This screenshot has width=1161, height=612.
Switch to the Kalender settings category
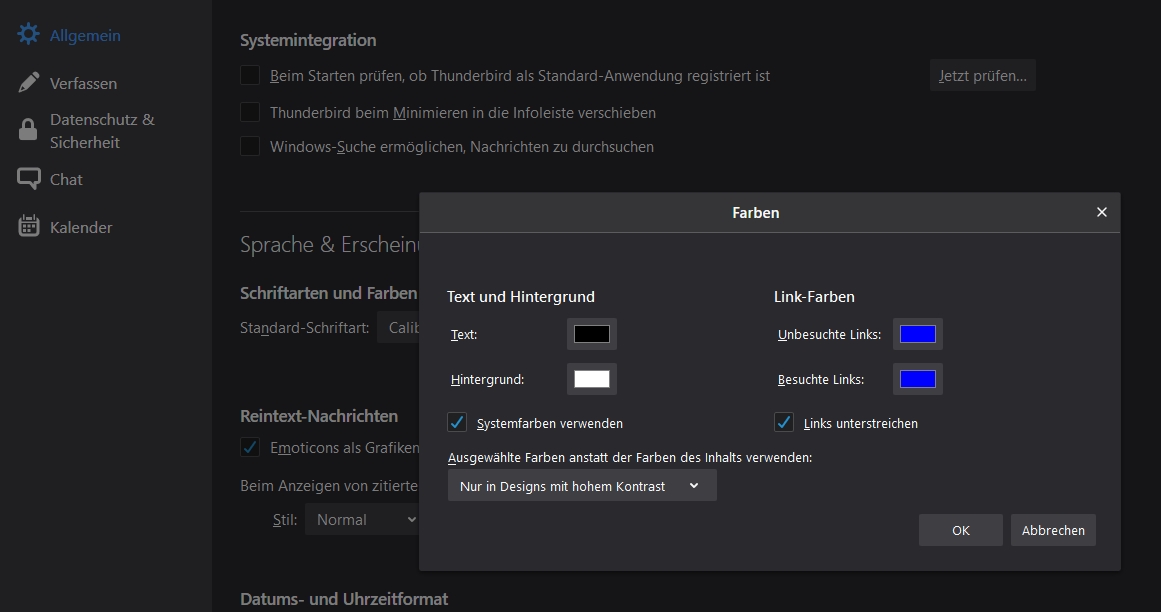81,227
